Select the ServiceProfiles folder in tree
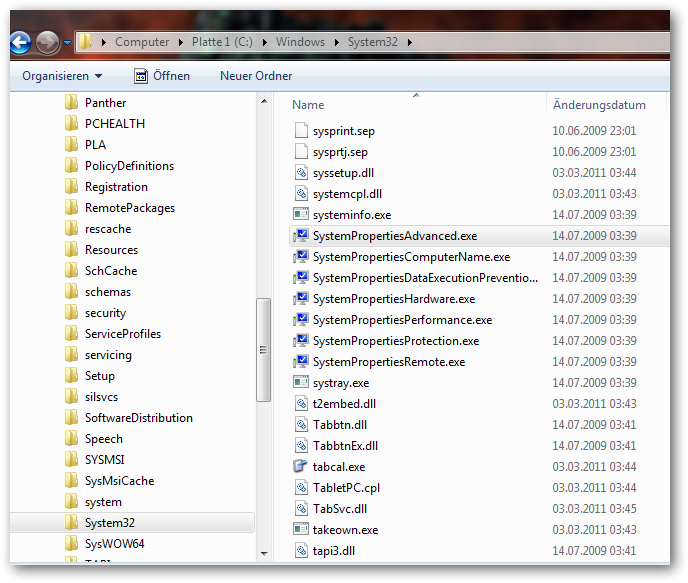 (x=123, y=334)
